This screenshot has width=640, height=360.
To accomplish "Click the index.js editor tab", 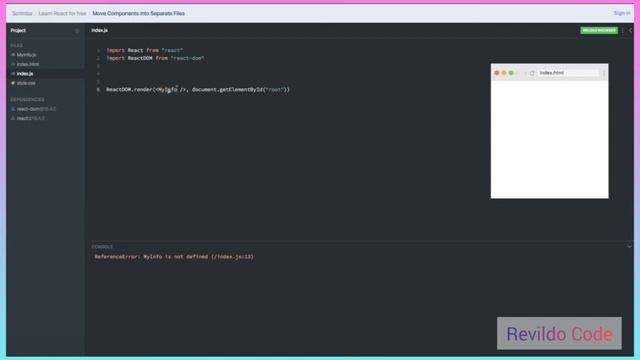I will coord(99,30).
